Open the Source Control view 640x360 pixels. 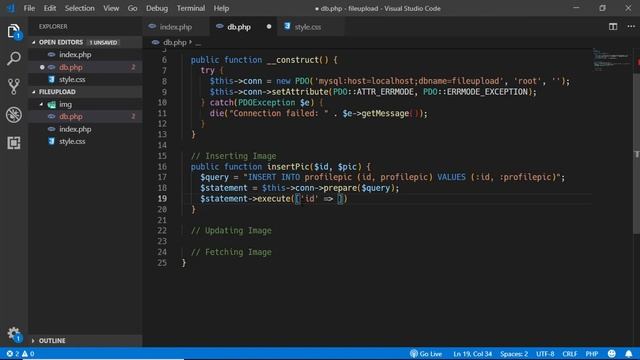click(x=13, y=87)
